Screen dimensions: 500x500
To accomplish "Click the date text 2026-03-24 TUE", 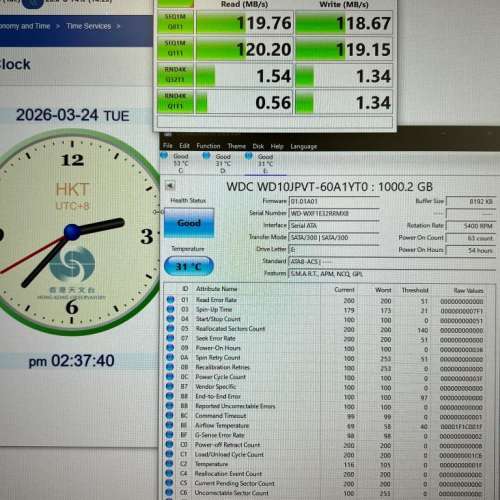I will point(72,115).
